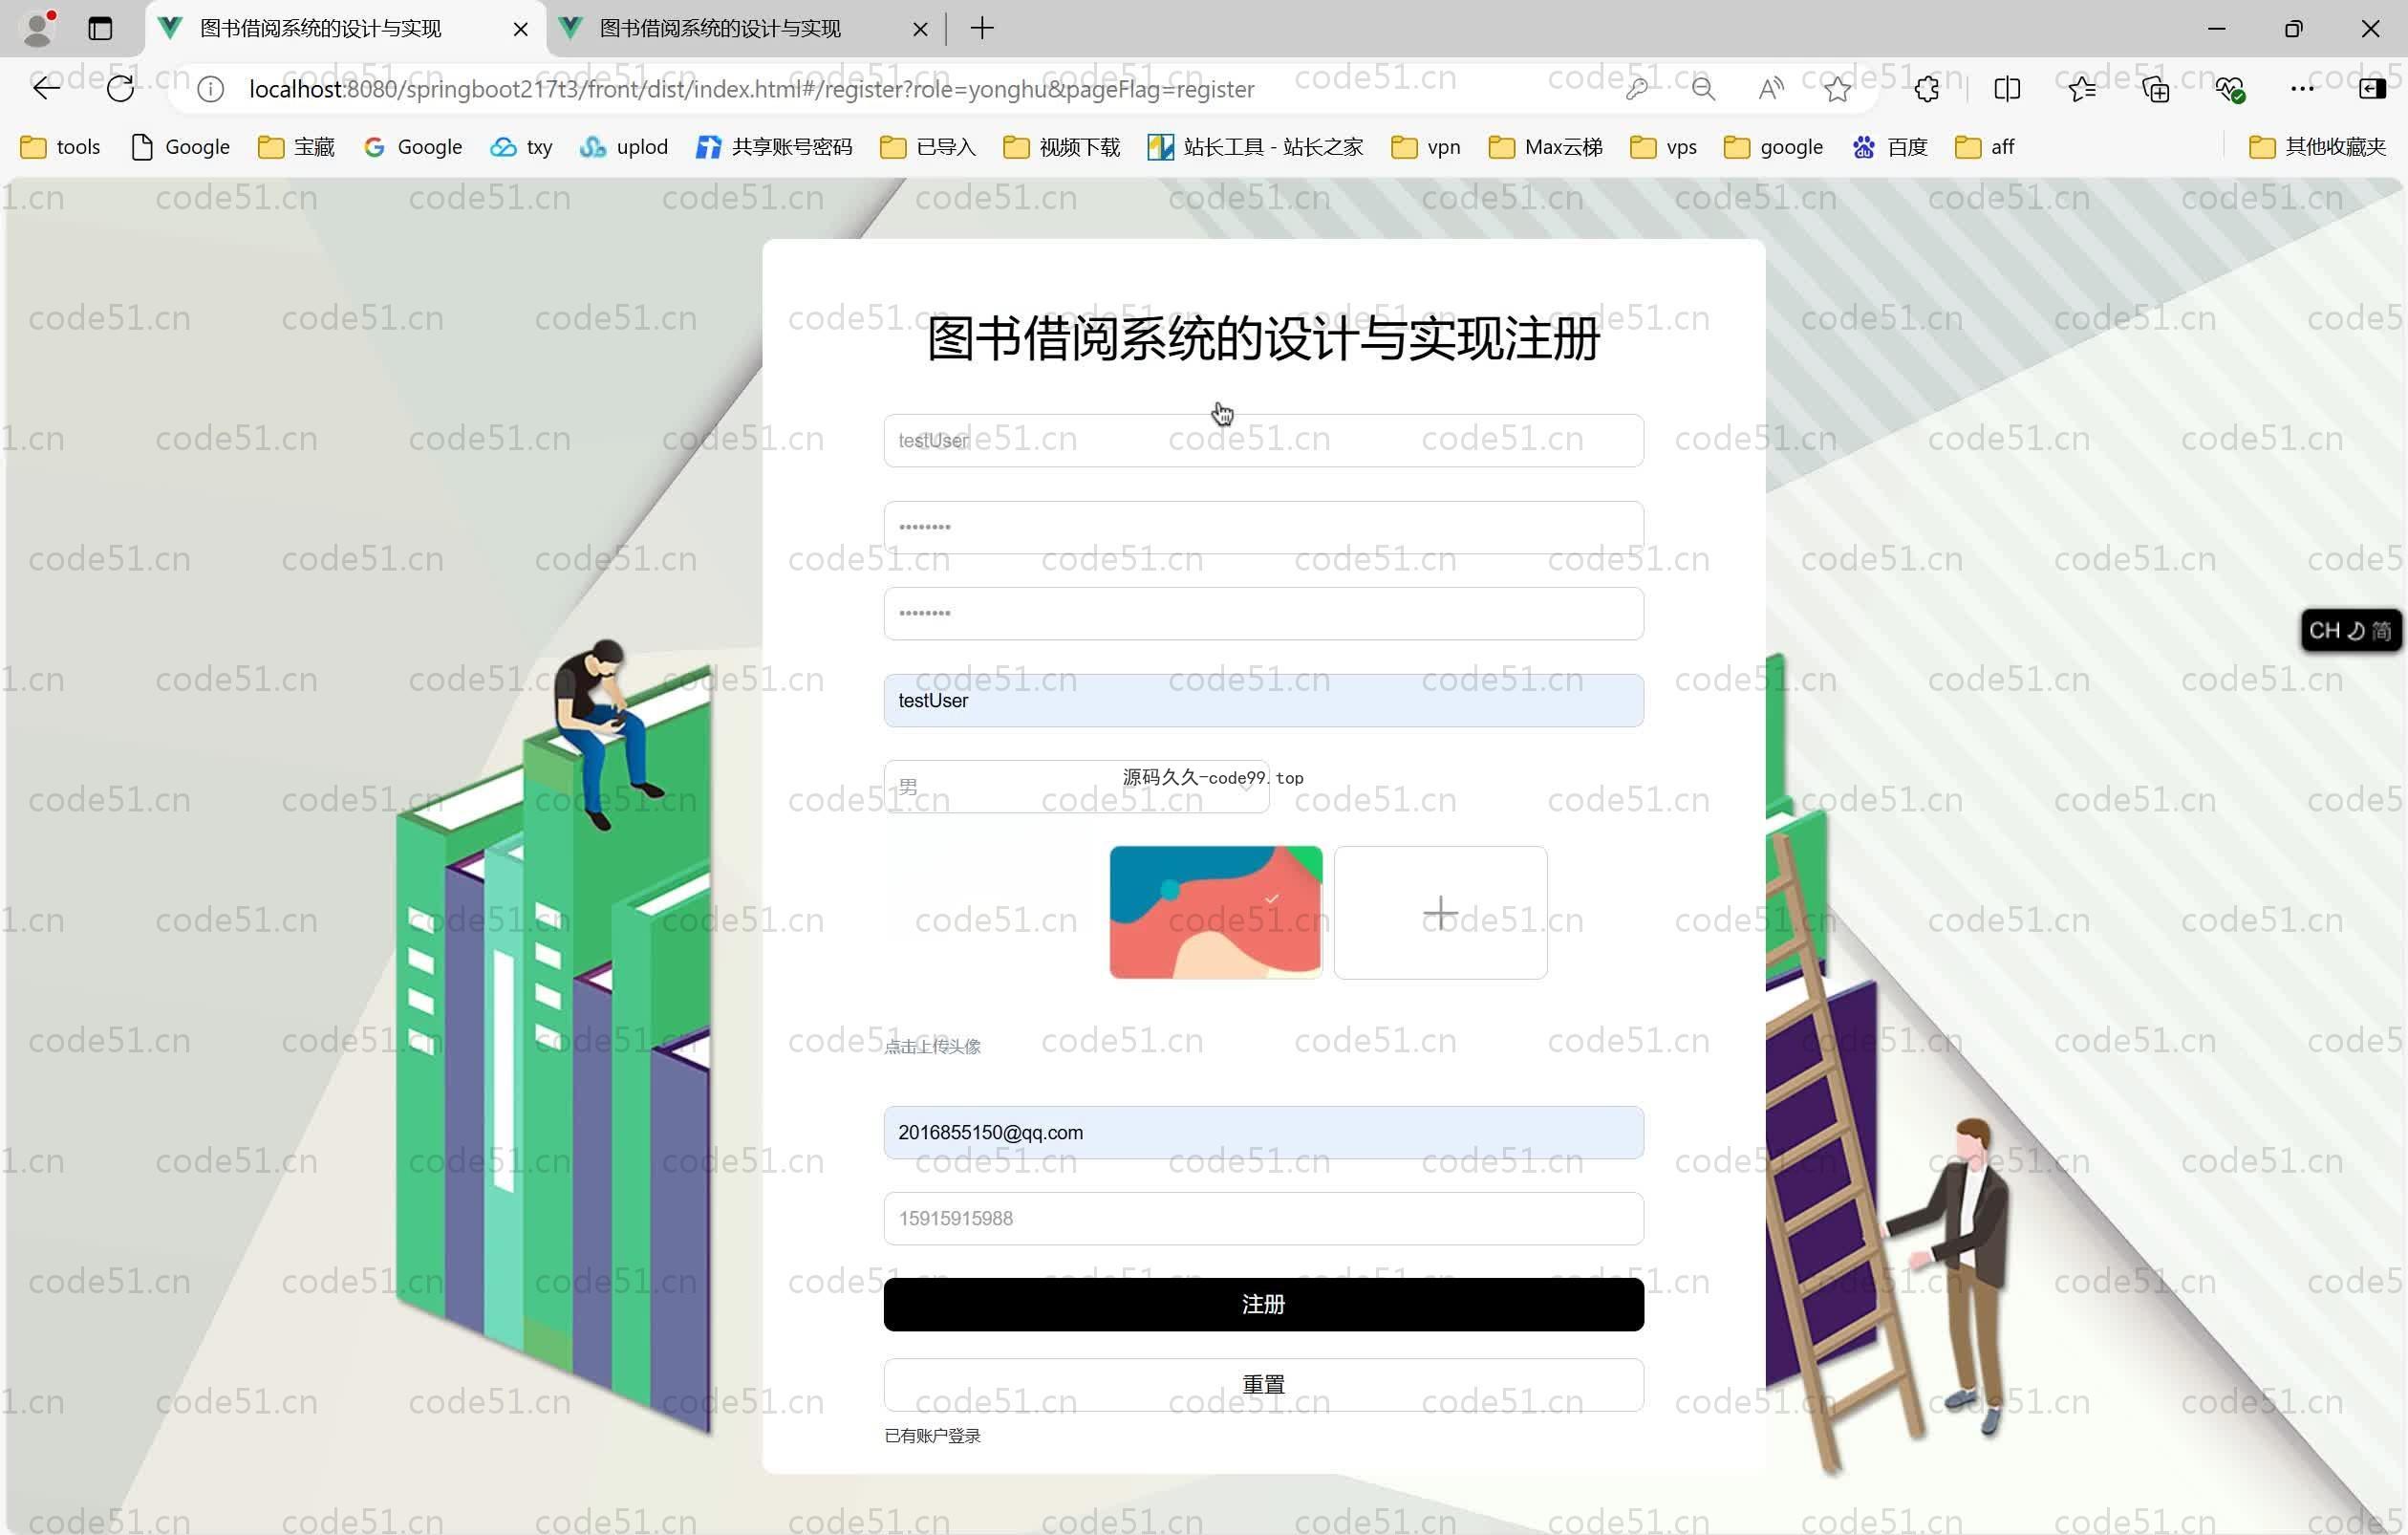The height and width of the screenshot is (1535, 2408).
Task: Focus the filled name field showing testUser
Action: click(1263, 700)
